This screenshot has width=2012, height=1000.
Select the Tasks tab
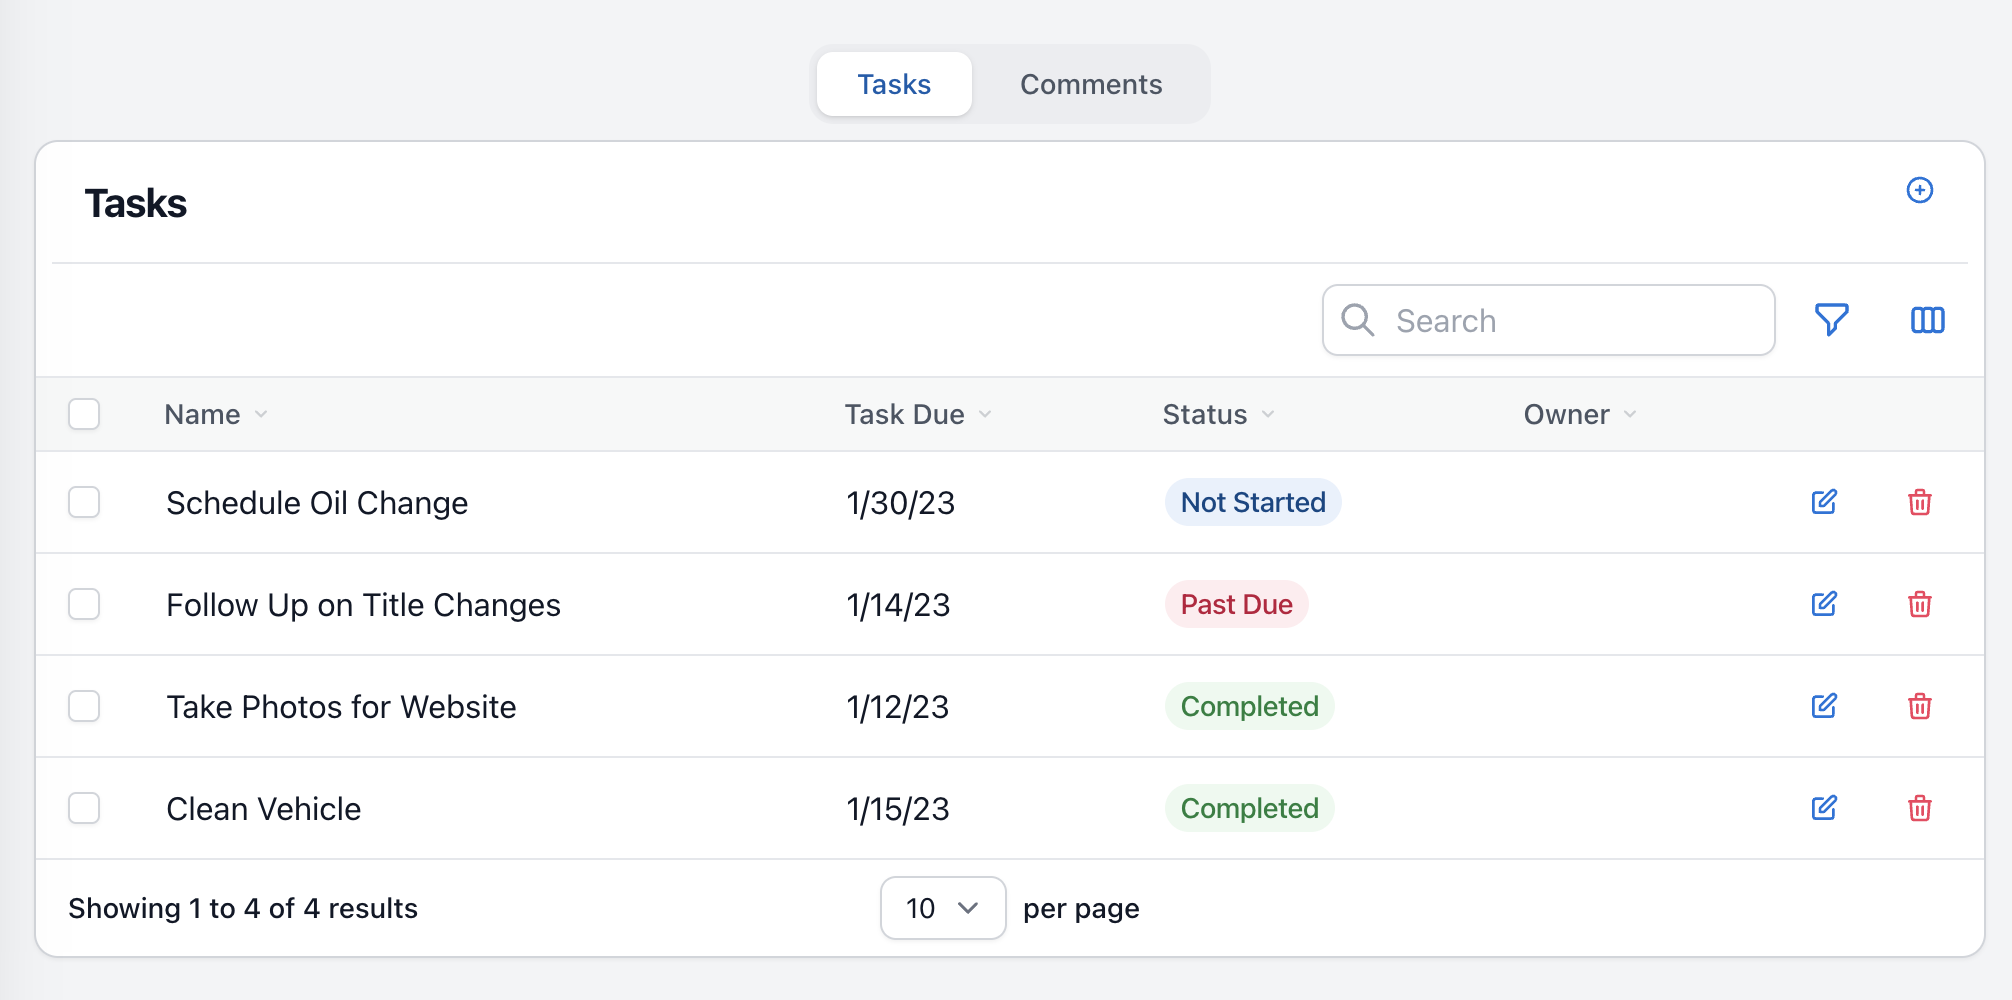(x=894, y=84)
